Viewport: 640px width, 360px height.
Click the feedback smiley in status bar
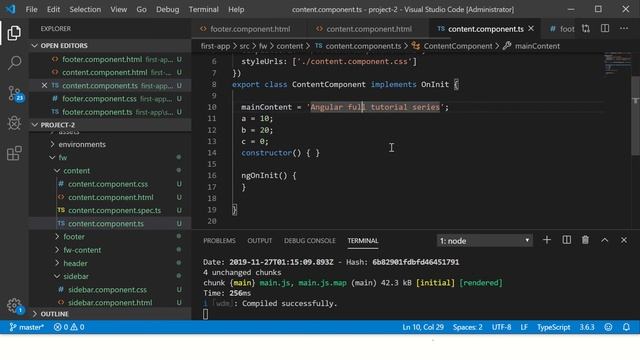(x=608, y=327)
